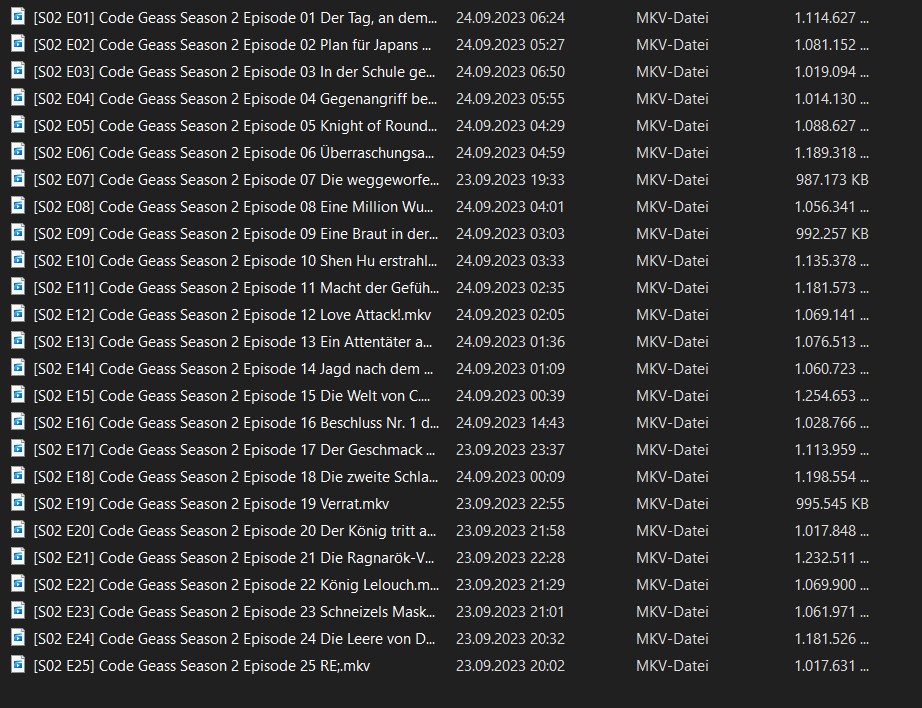Viewport: 922px width, 708px height.
Task: Select the Episode 25 RE;.mkv file name
Action: pos(201,666)
